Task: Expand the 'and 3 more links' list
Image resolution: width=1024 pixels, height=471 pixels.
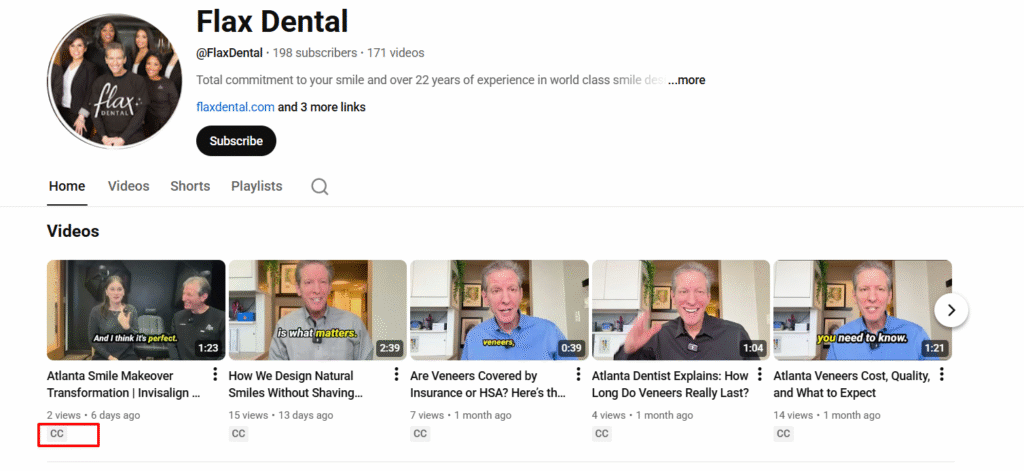Action: 321,107
